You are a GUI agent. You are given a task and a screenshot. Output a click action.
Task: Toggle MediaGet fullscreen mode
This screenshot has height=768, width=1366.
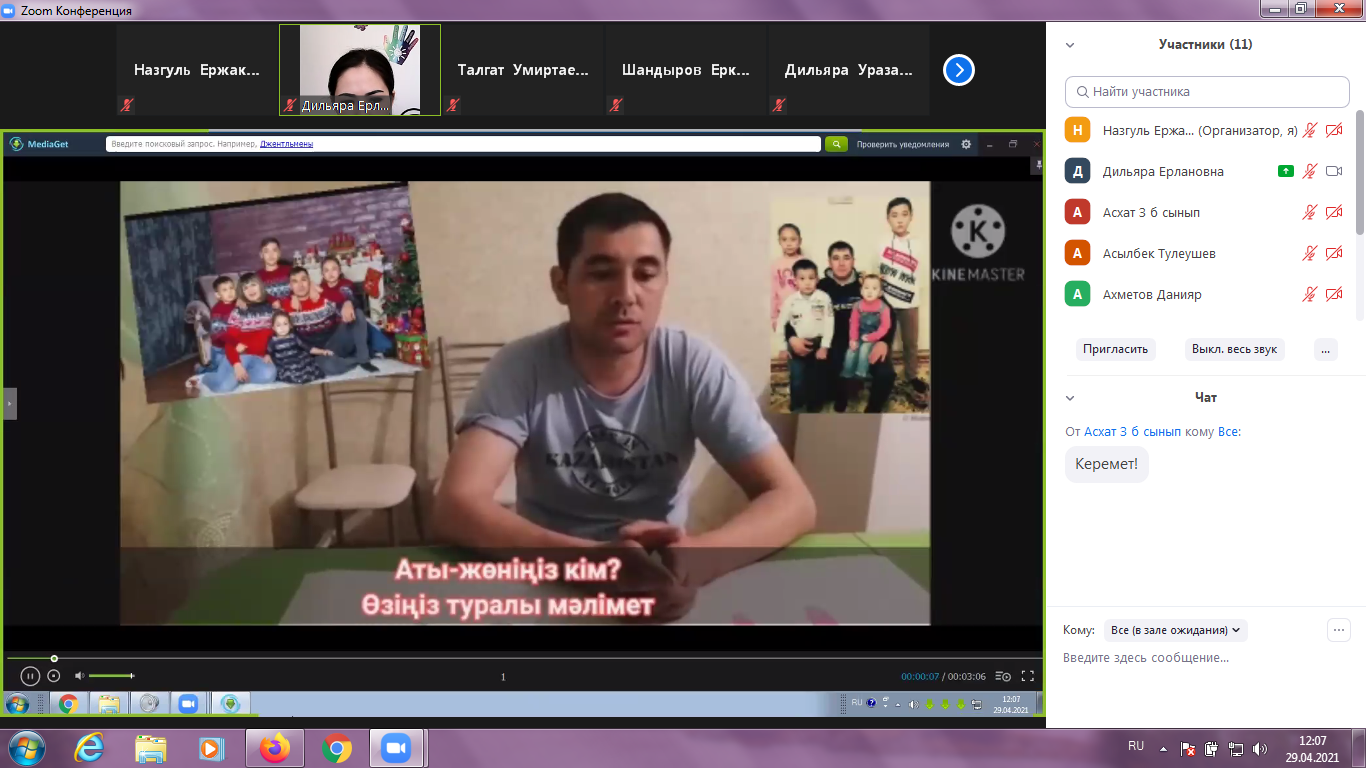1027,676
